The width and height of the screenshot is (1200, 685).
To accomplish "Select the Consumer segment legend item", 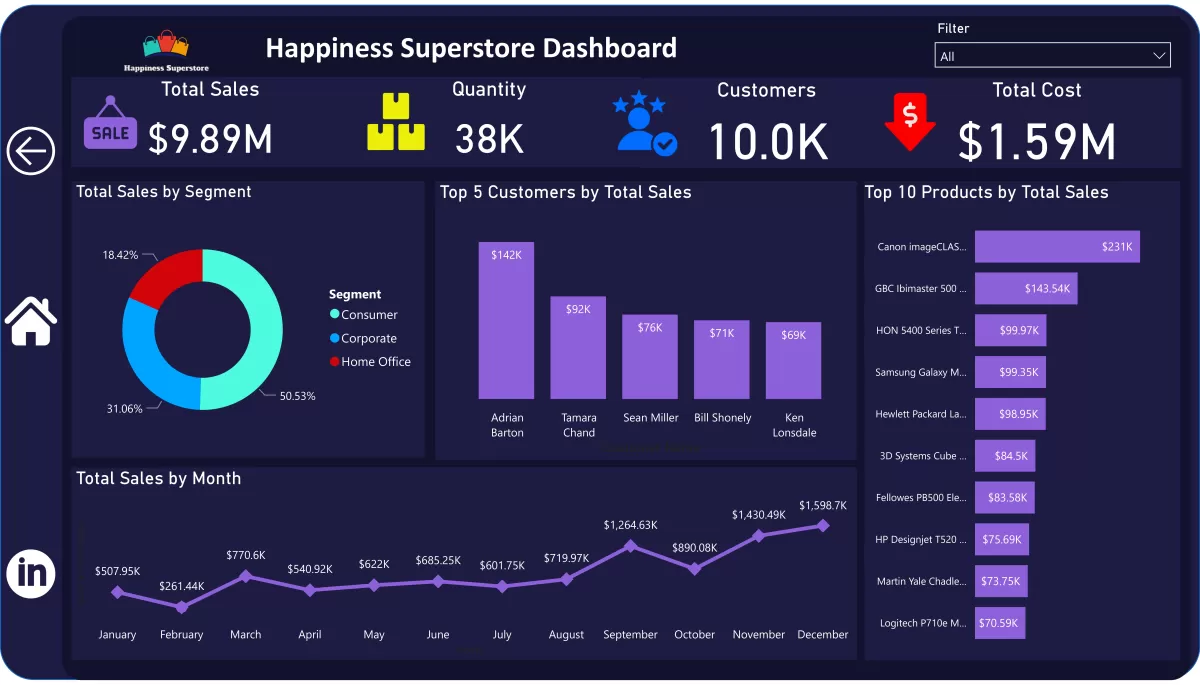I will (363, 315).
